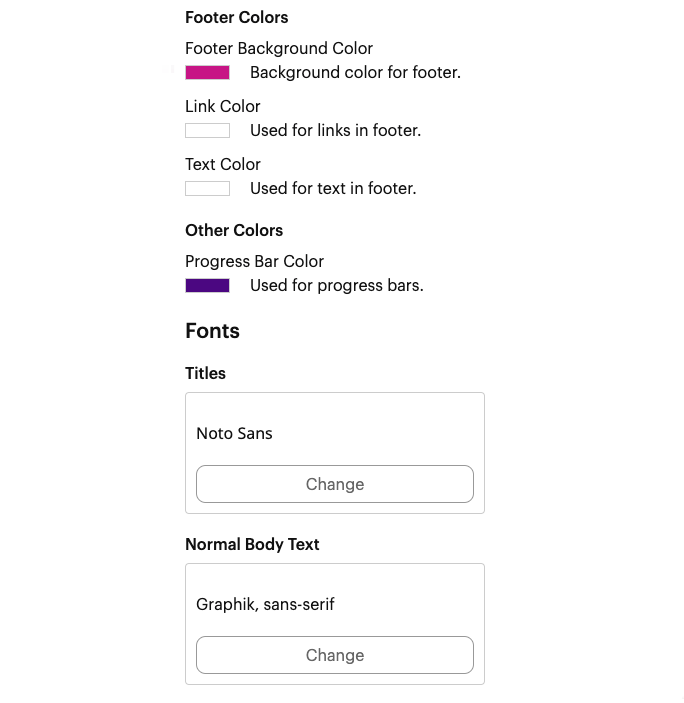
Task: Click the Noto Sans font name
Action: pyautogui.click(x=234, y=433)
